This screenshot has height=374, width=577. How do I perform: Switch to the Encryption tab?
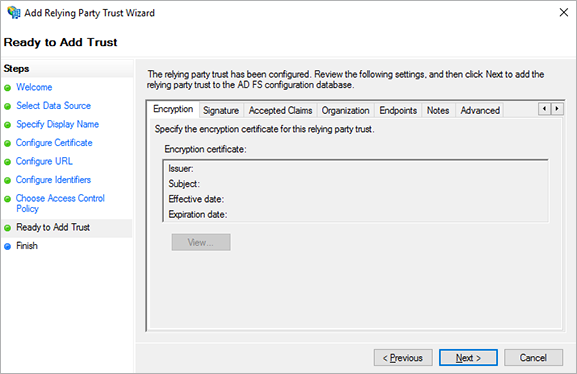(173, 109)
